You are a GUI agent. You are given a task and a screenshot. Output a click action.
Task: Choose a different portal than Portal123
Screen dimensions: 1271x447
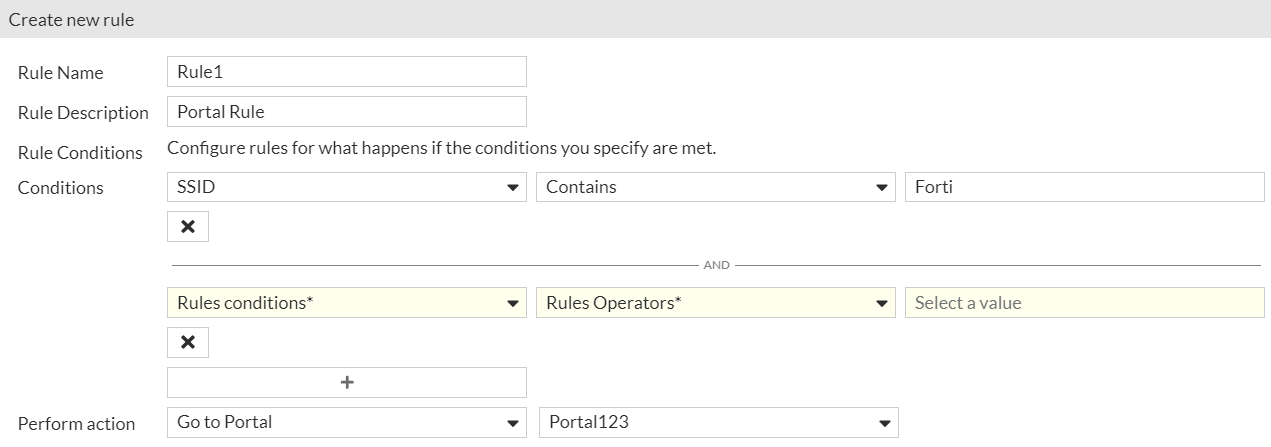tap(718, 423)
